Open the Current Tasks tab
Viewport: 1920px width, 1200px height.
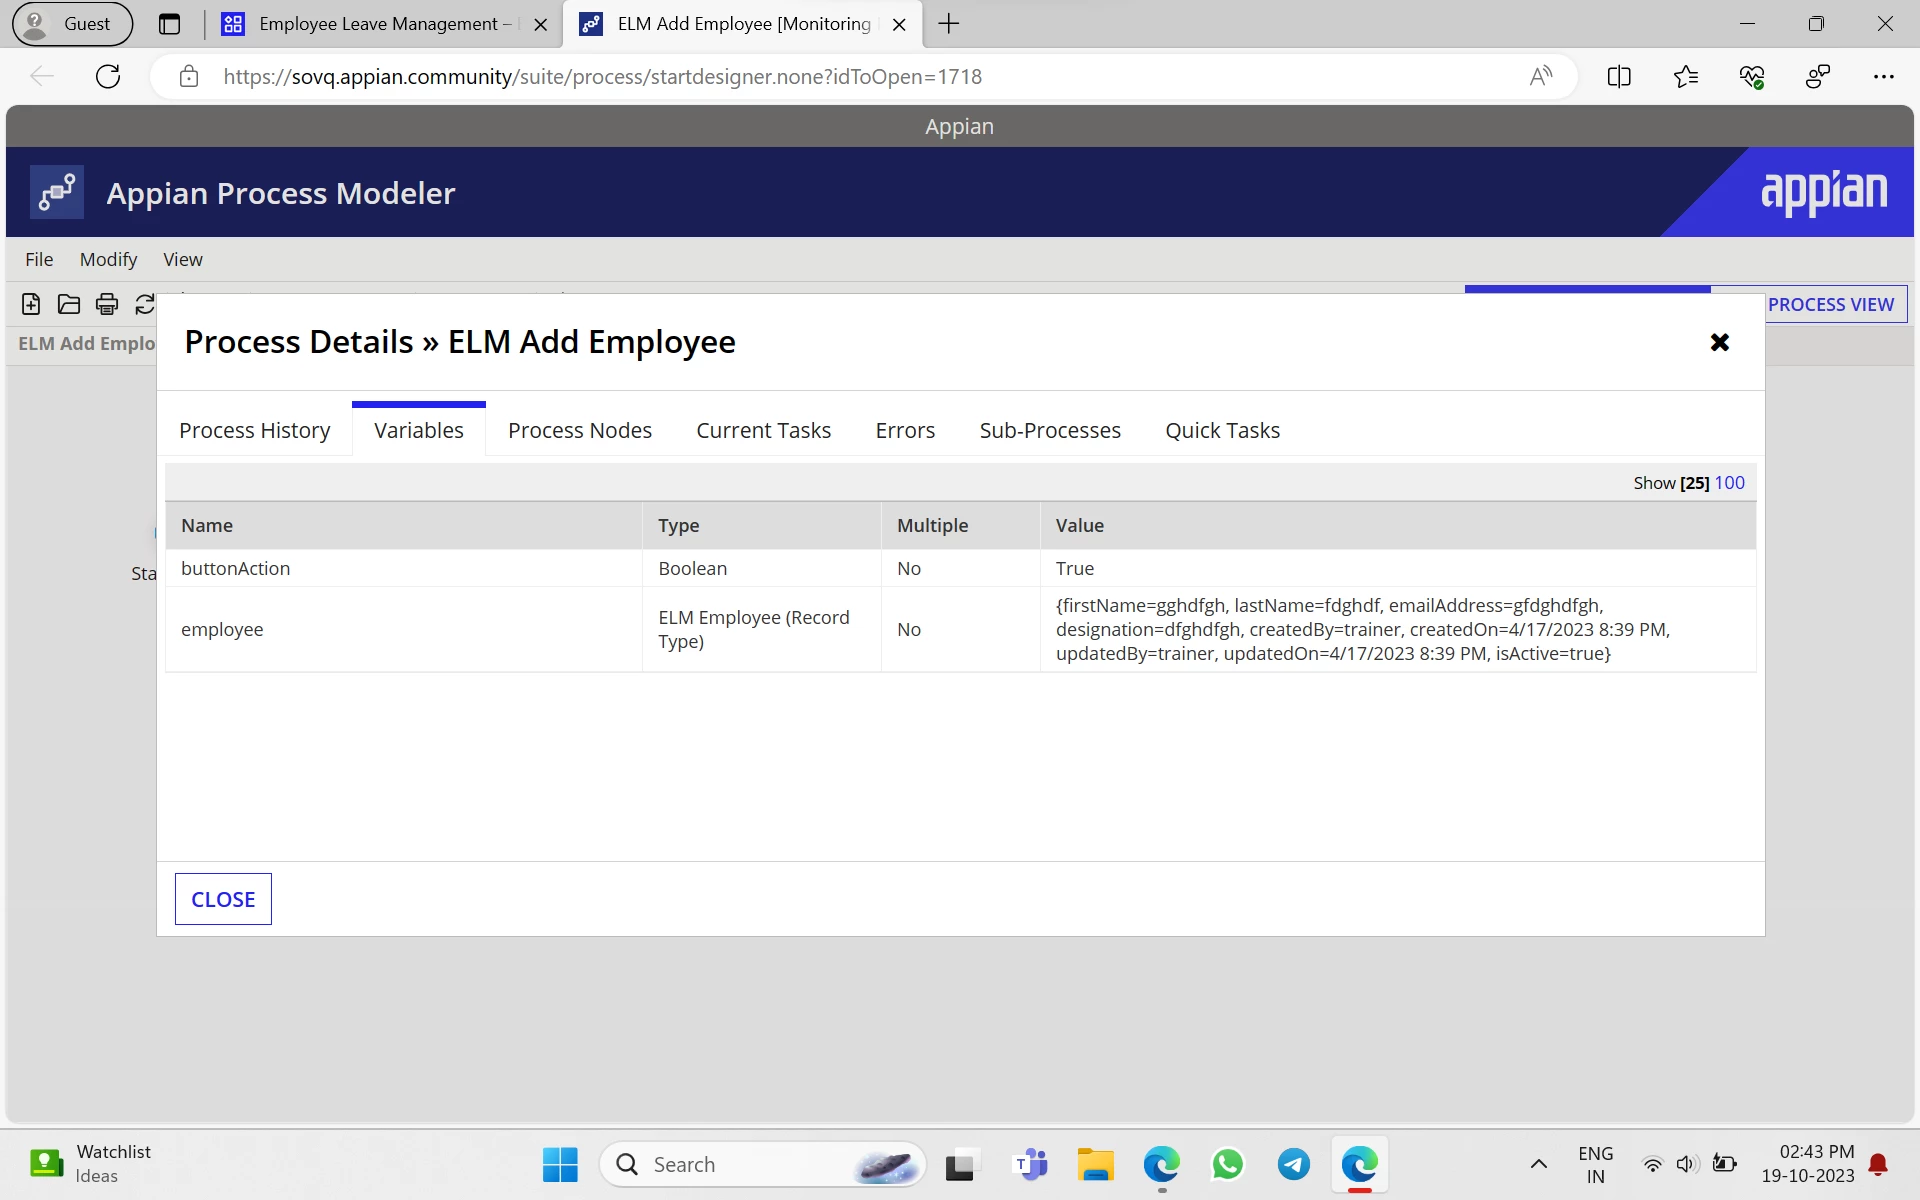[764, 430]
